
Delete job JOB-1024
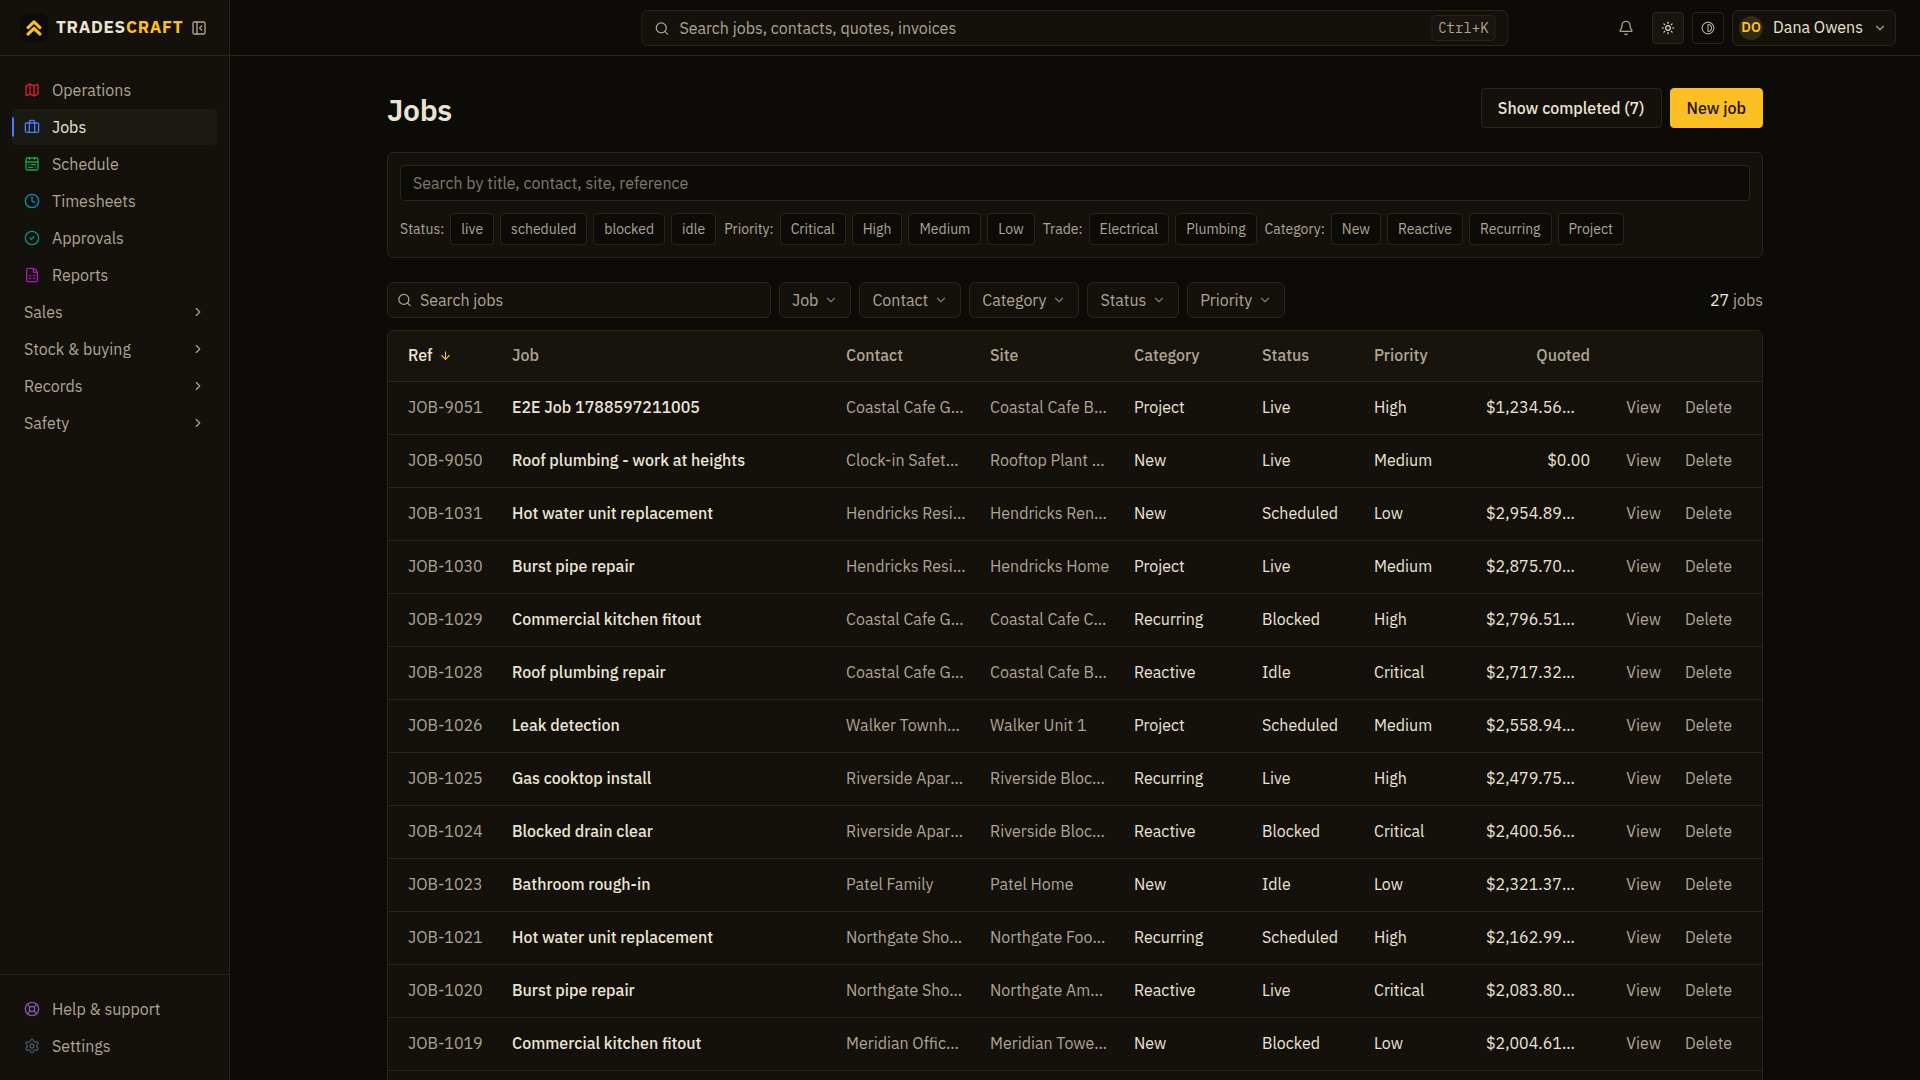pyautogui.click(x=1708, y=831)
